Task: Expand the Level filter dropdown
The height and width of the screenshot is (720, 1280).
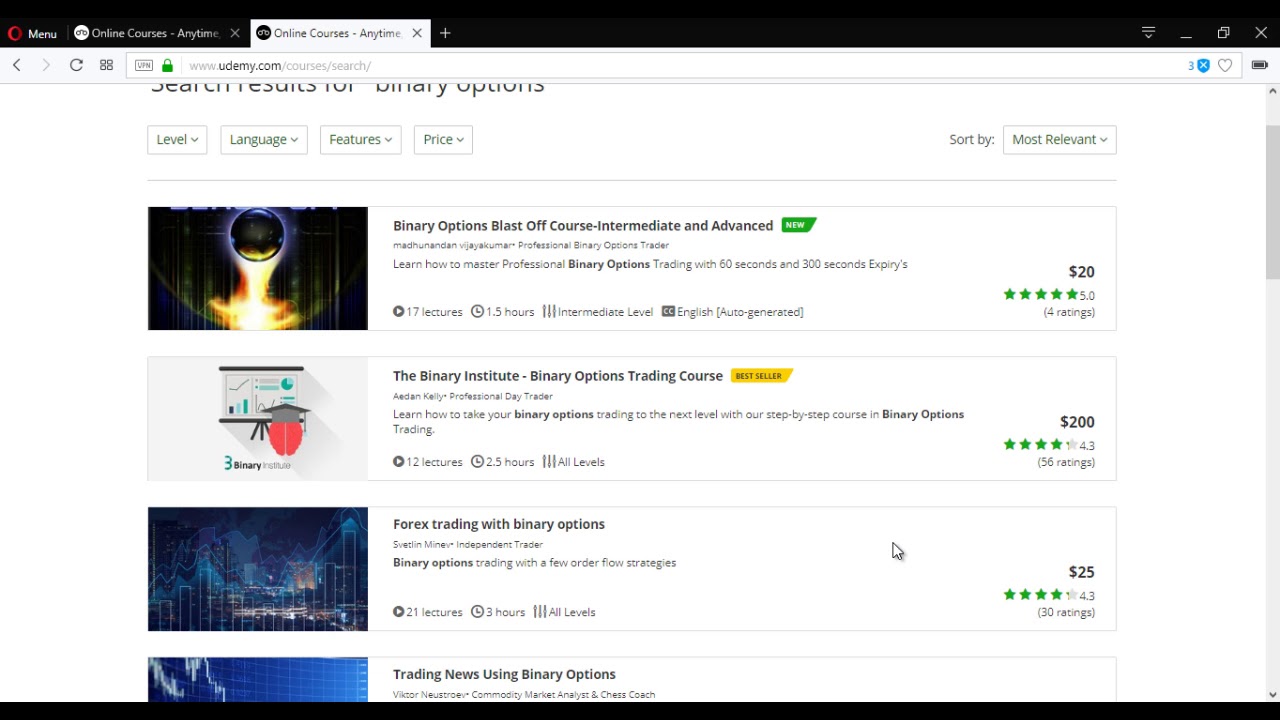Action: click(x=177, y=139)
